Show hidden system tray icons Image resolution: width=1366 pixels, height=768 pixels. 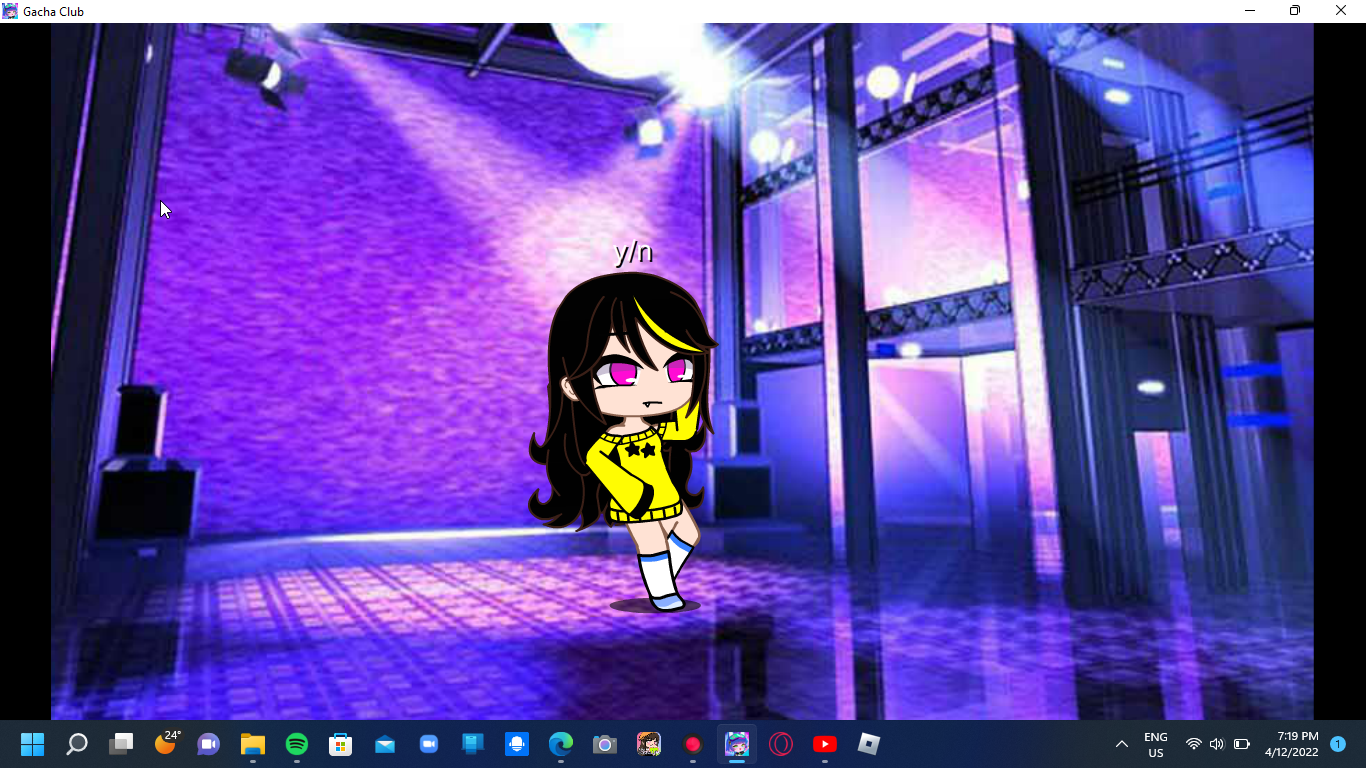(1122, 744)
